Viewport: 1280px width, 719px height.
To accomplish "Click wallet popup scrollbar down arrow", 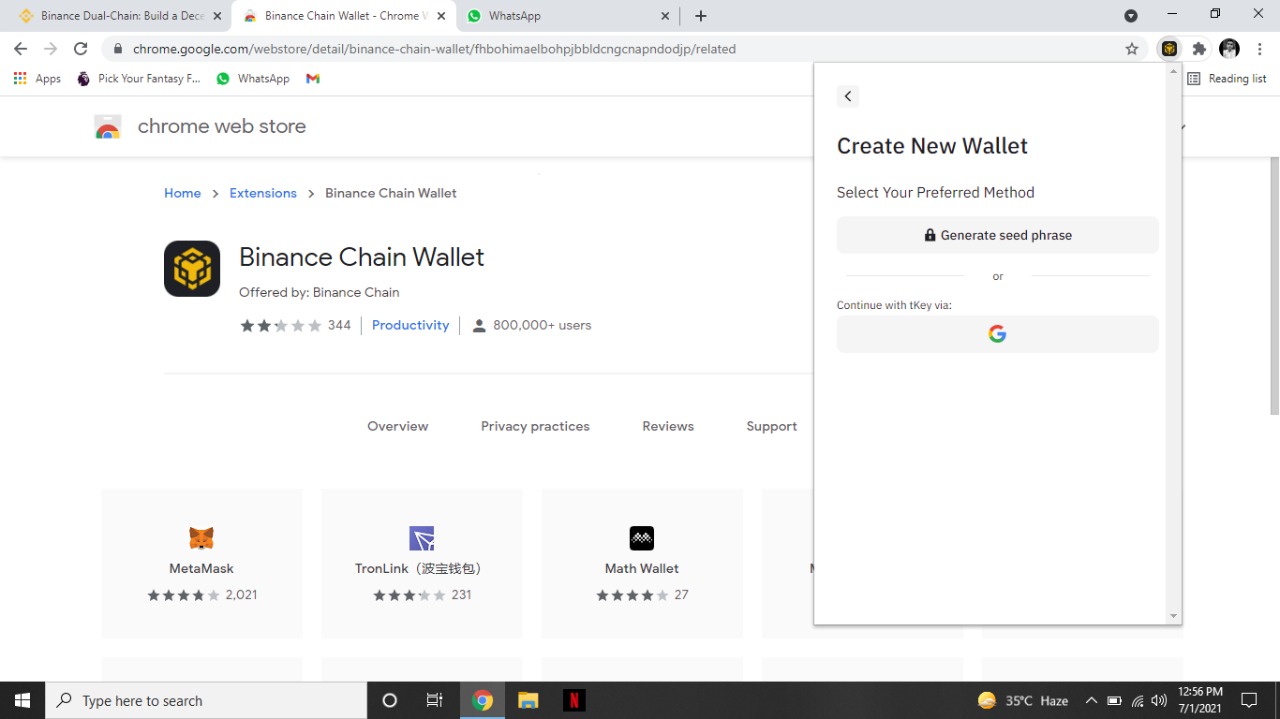I will tap(1174, 616).
